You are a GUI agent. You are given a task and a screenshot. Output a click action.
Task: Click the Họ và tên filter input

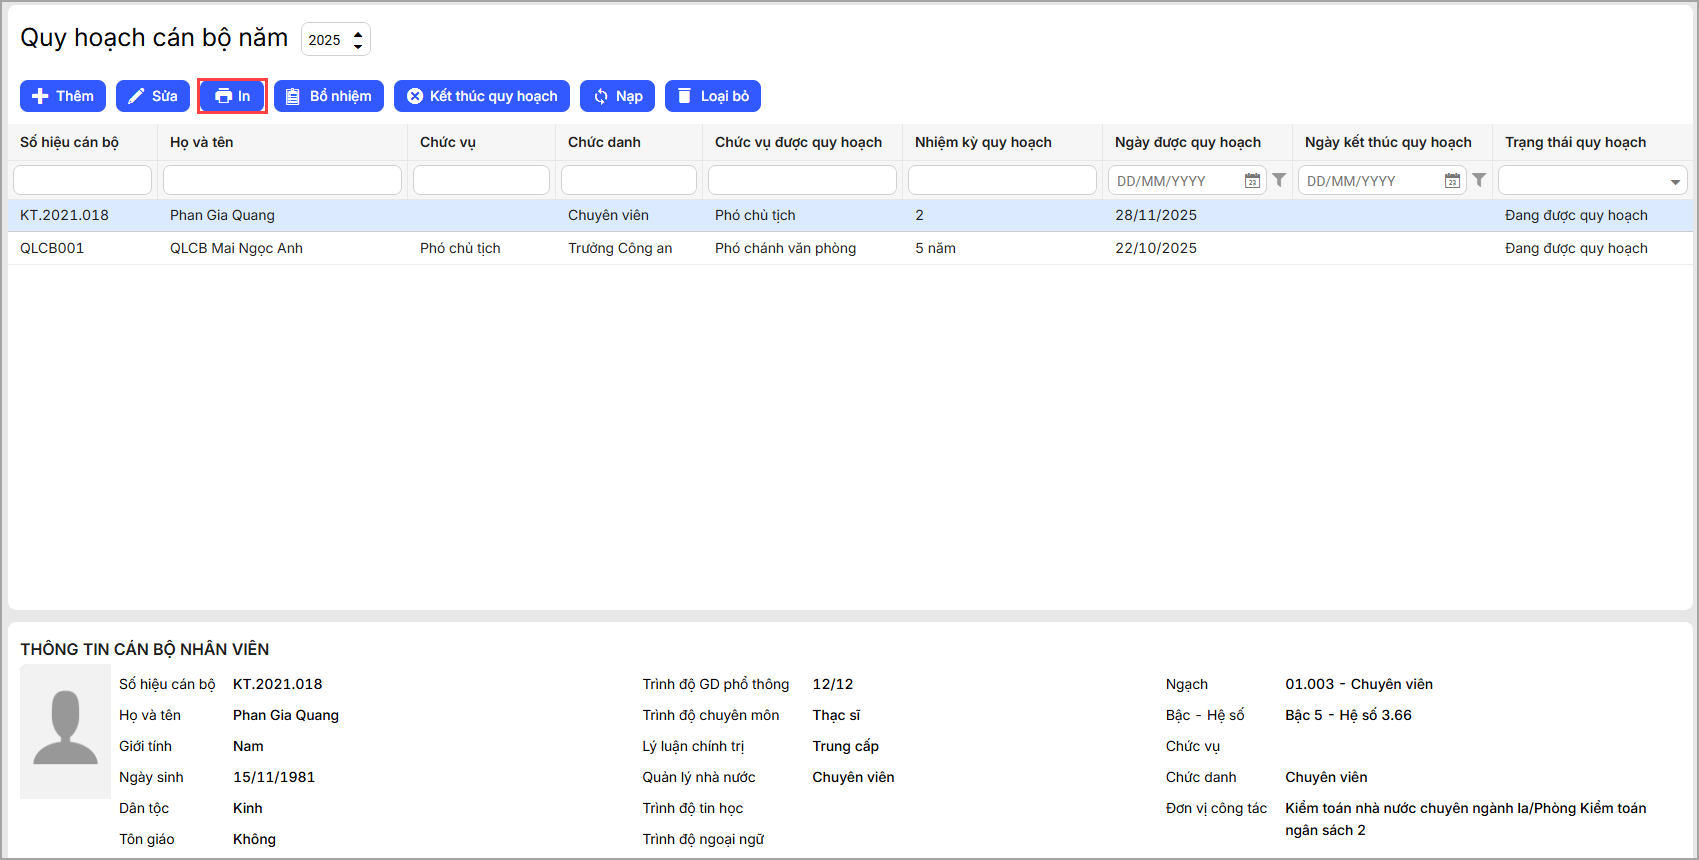[282, 180]
